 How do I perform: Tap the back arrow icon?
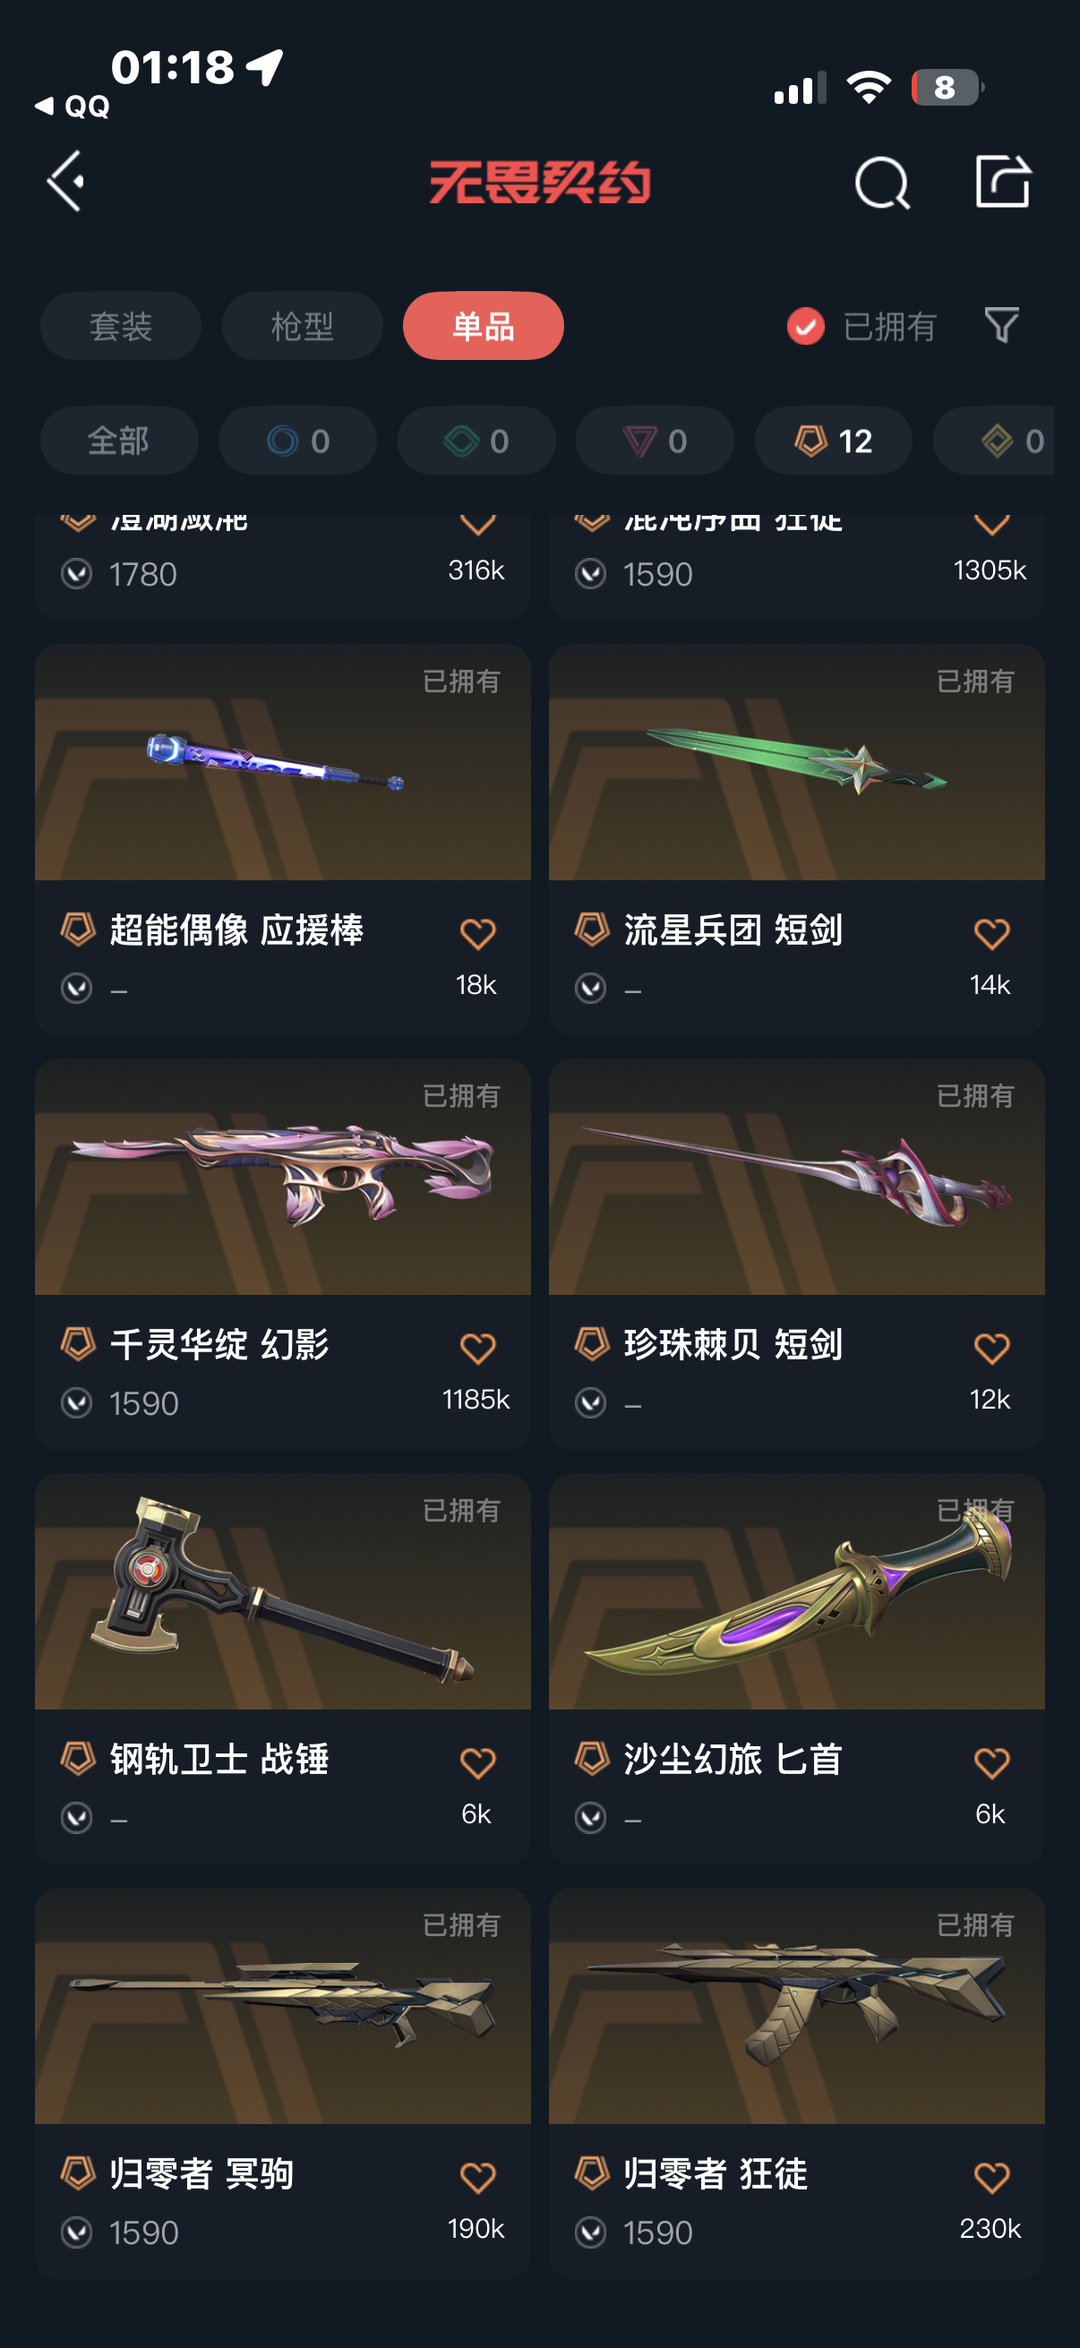66,182
